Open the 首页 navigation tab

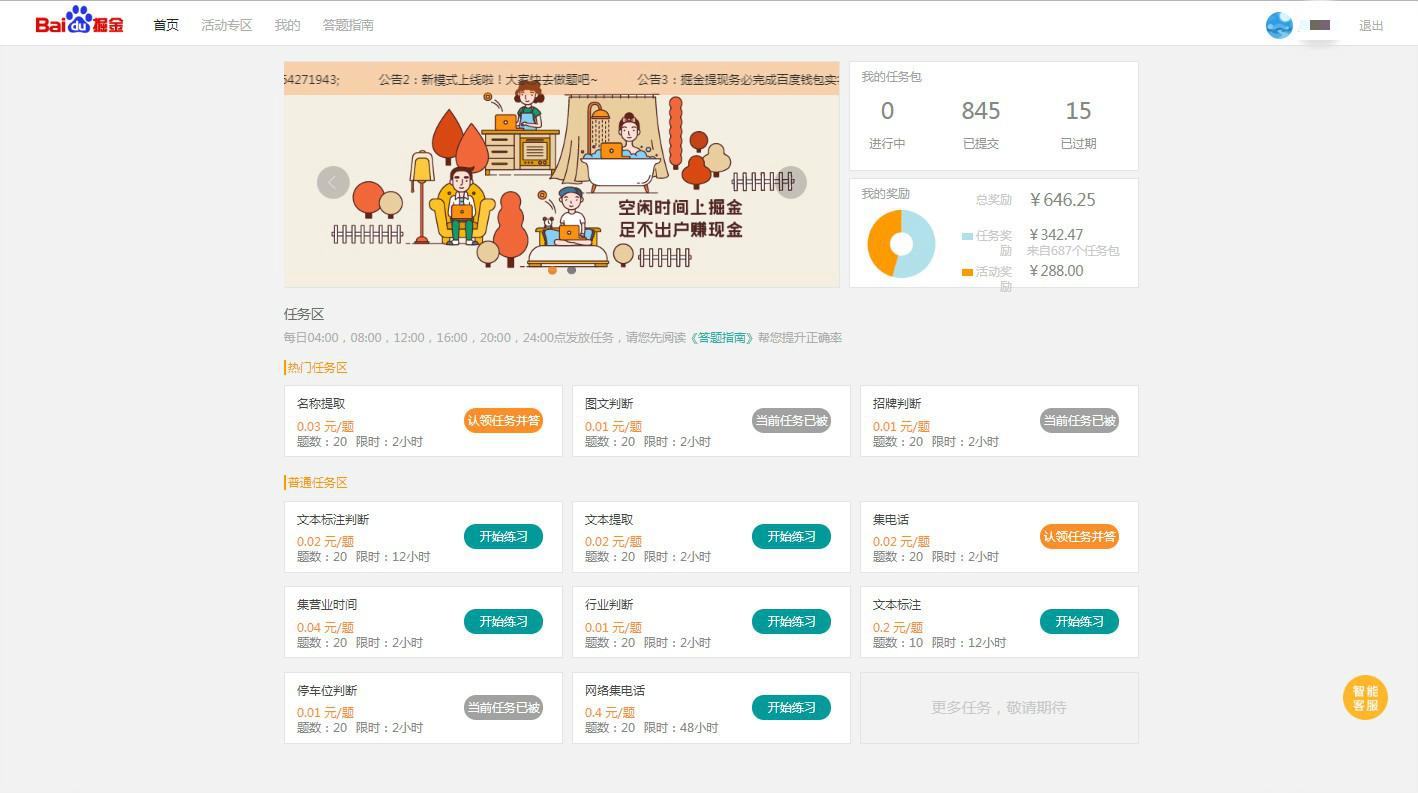(x=166, y=25)
